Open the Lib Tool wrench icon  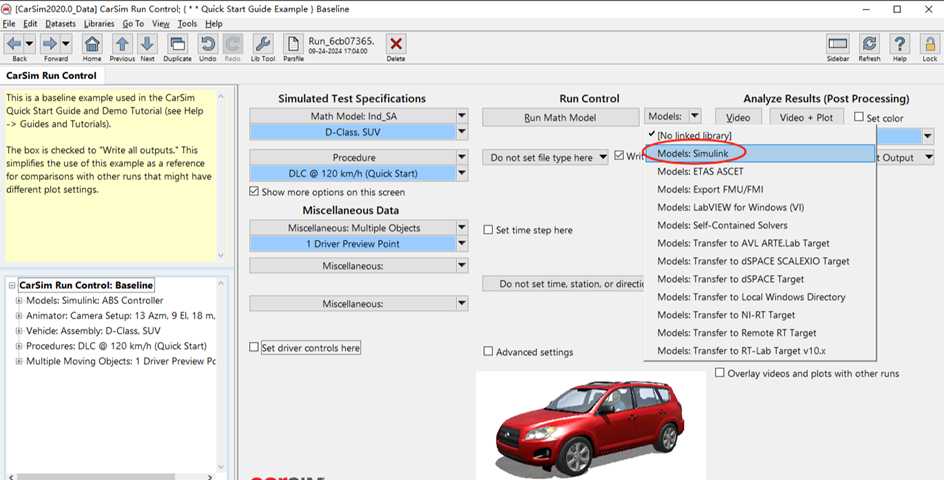(263, 44)
